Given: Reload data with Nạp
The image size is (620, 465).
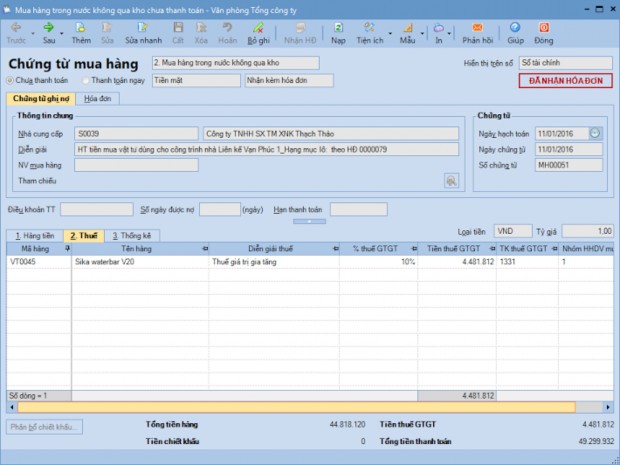Looking at the screenshot, I should coord(338,33).
